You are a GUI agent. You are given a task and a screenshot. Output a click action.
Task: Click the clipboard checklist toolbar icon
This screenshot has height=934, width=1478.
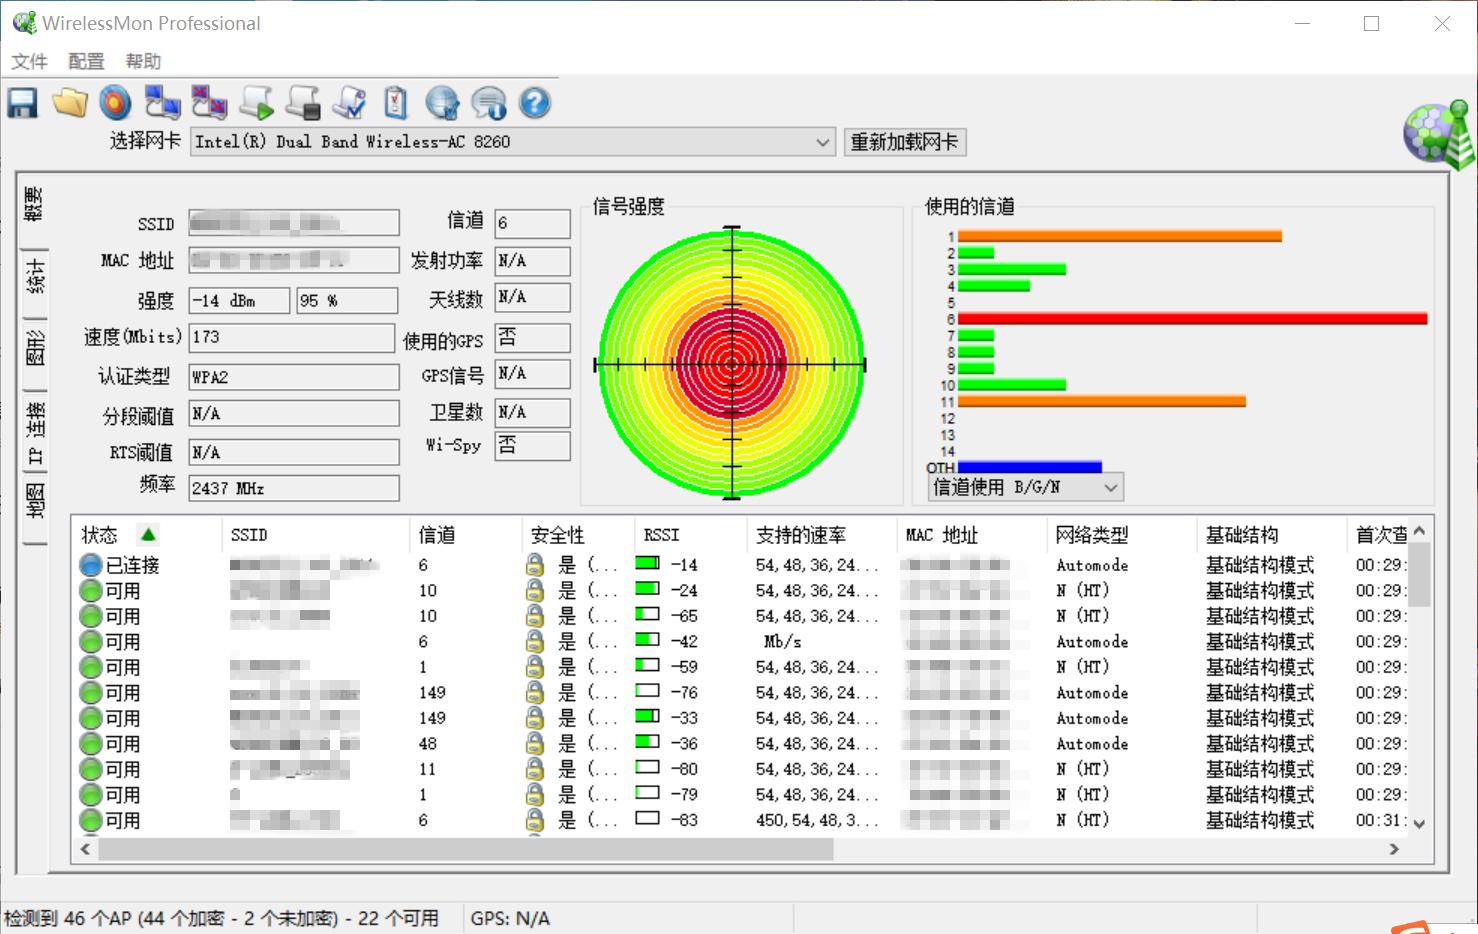[396, 103]
